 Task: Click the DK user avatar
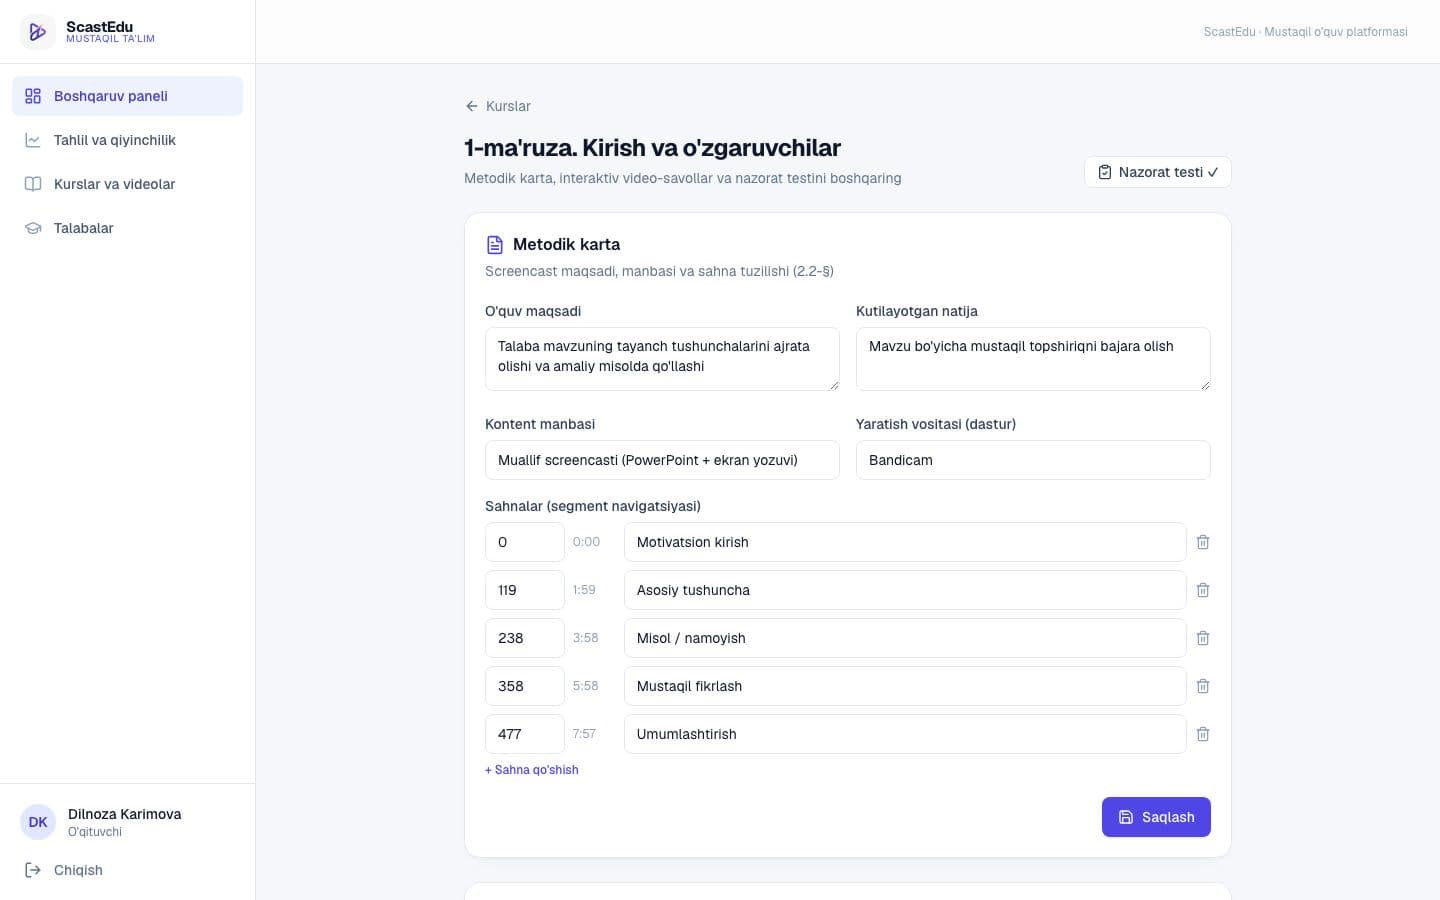pos(38,822)
